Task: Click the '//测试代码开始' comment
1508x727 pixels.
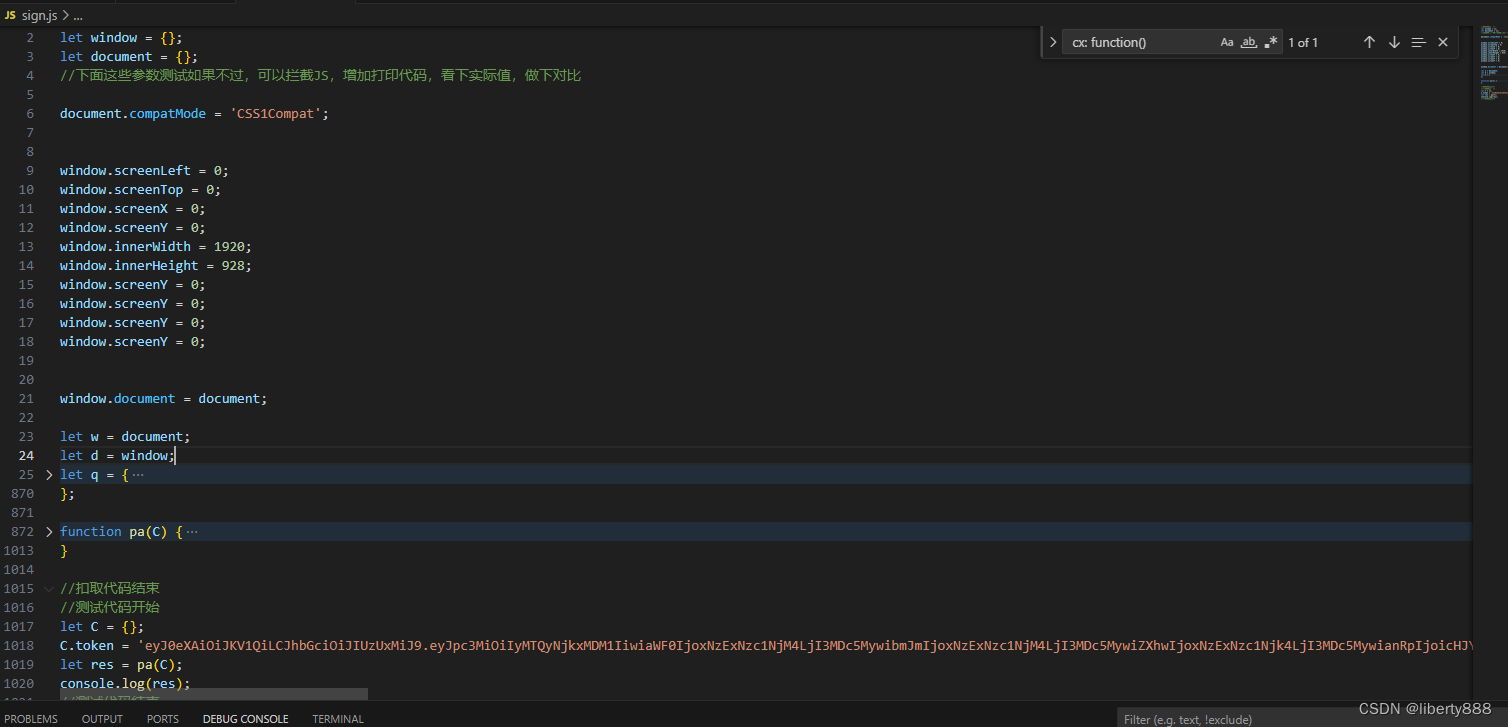Action: coord(110,608)
